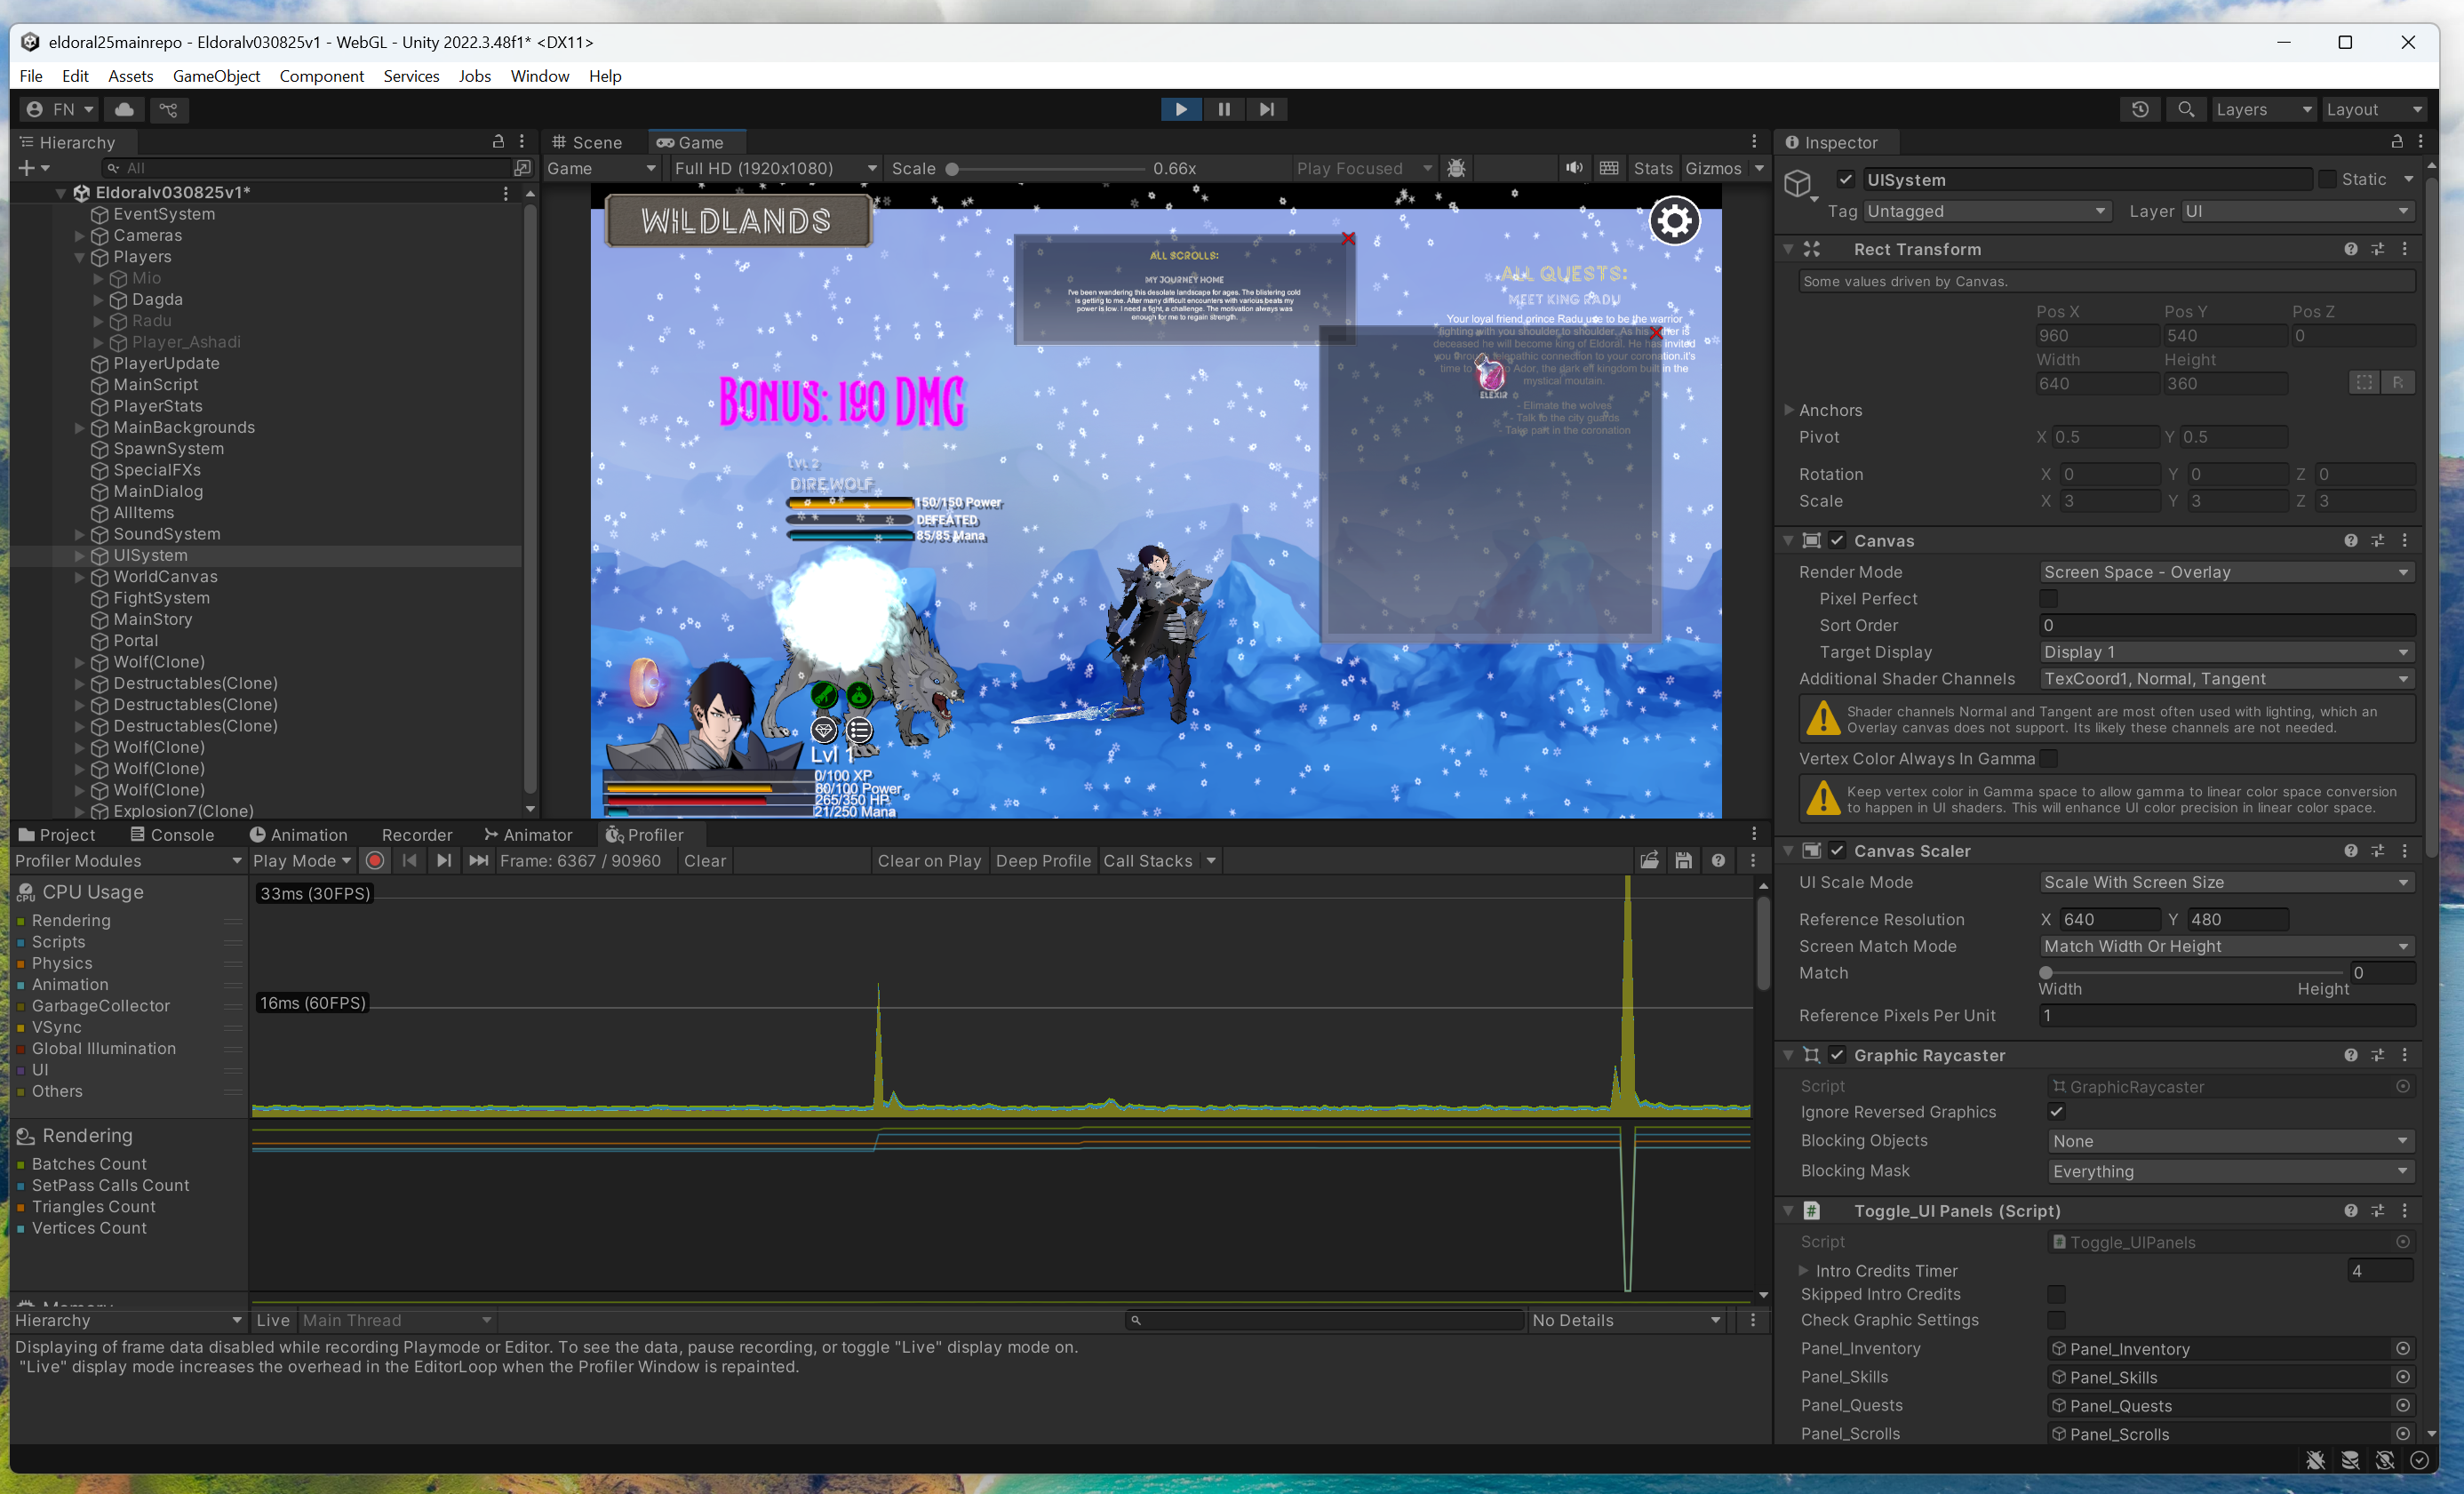The height and width of the screenshot is (1494, 2464).
Task: Mute audio in Game view
Action: [1573, 168]
